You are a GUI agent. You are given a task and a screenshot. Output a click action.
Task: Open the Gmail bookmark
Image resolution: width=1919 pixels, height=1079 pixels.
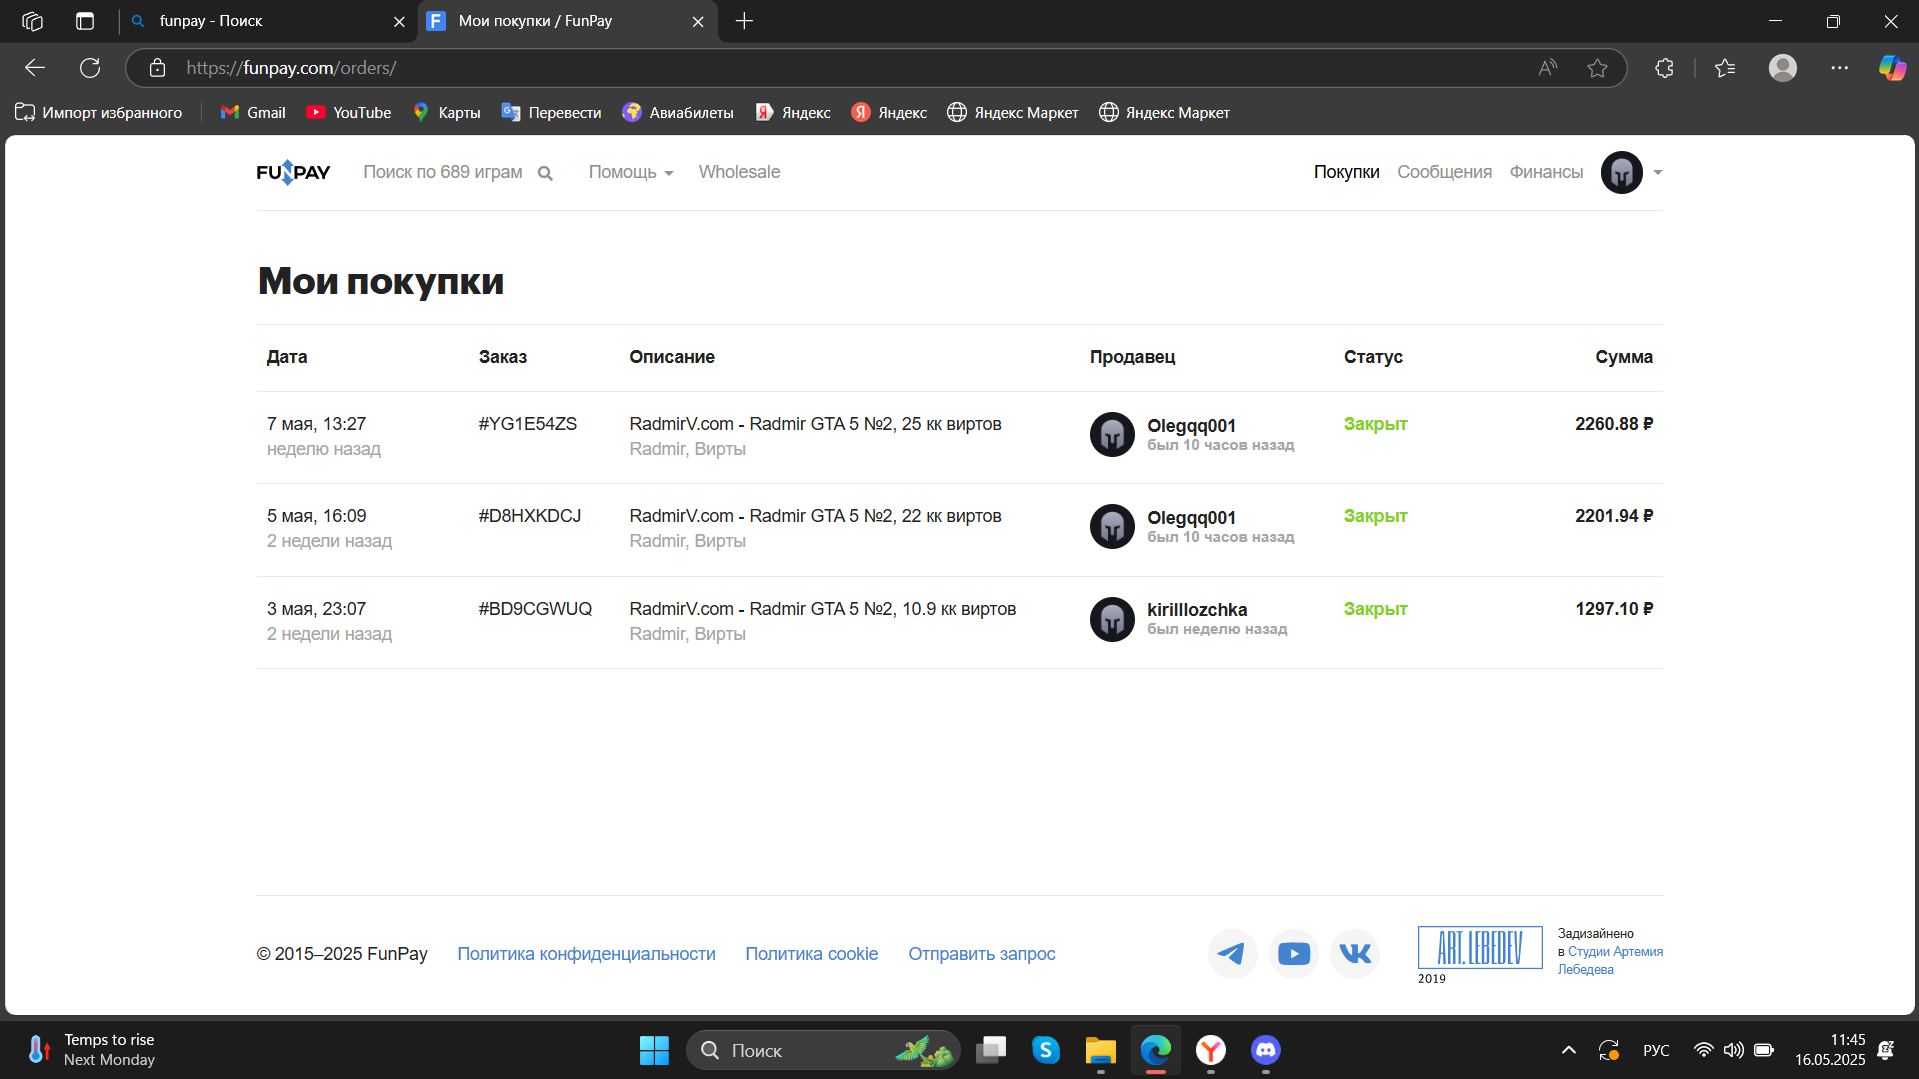coord(253,113)
